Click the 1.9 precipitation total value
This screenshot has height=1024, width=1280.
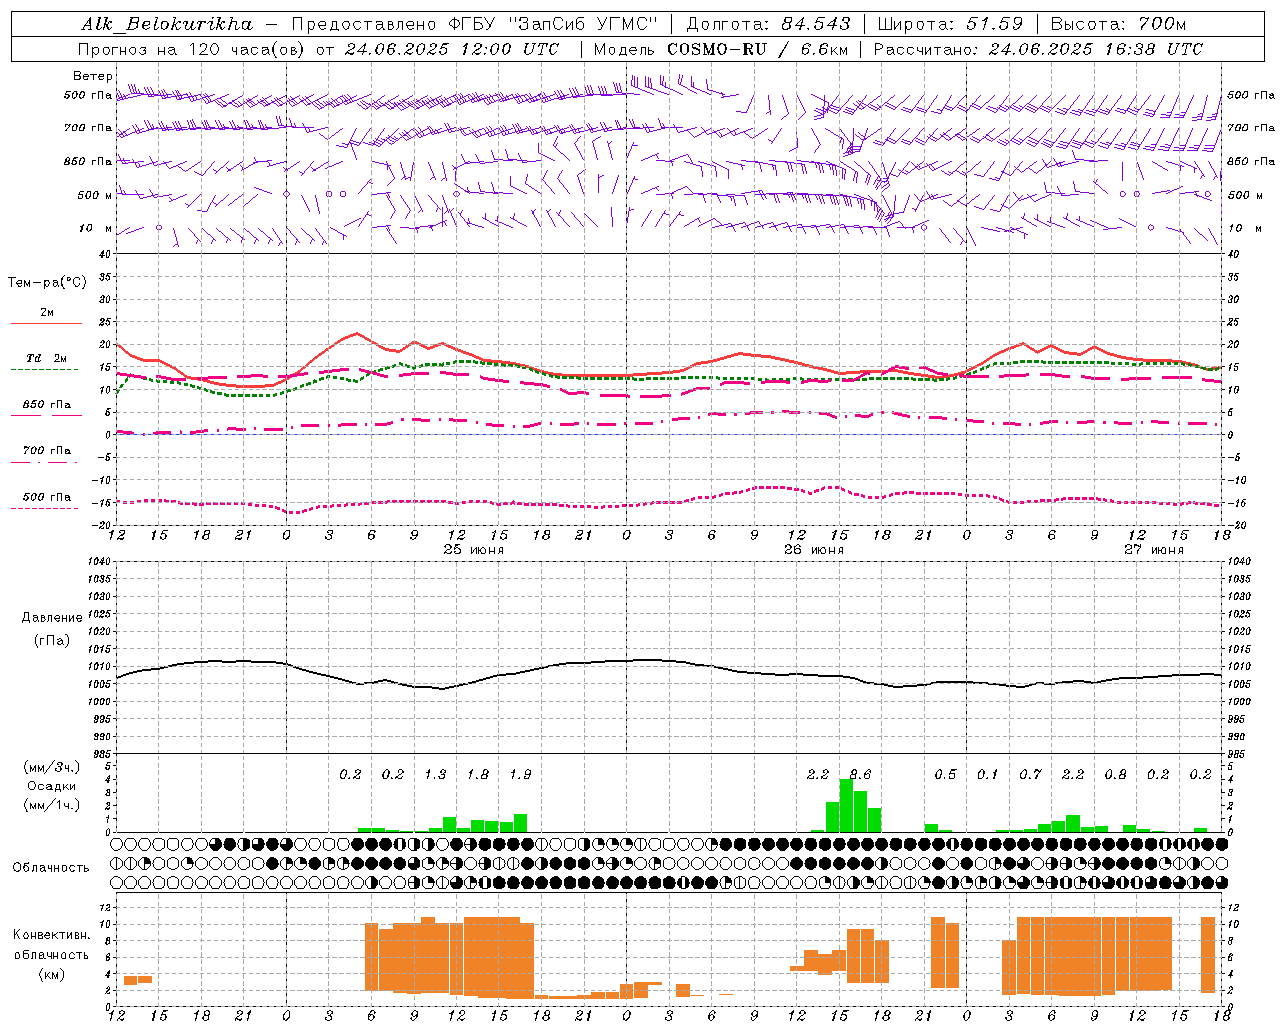point(520,775)
